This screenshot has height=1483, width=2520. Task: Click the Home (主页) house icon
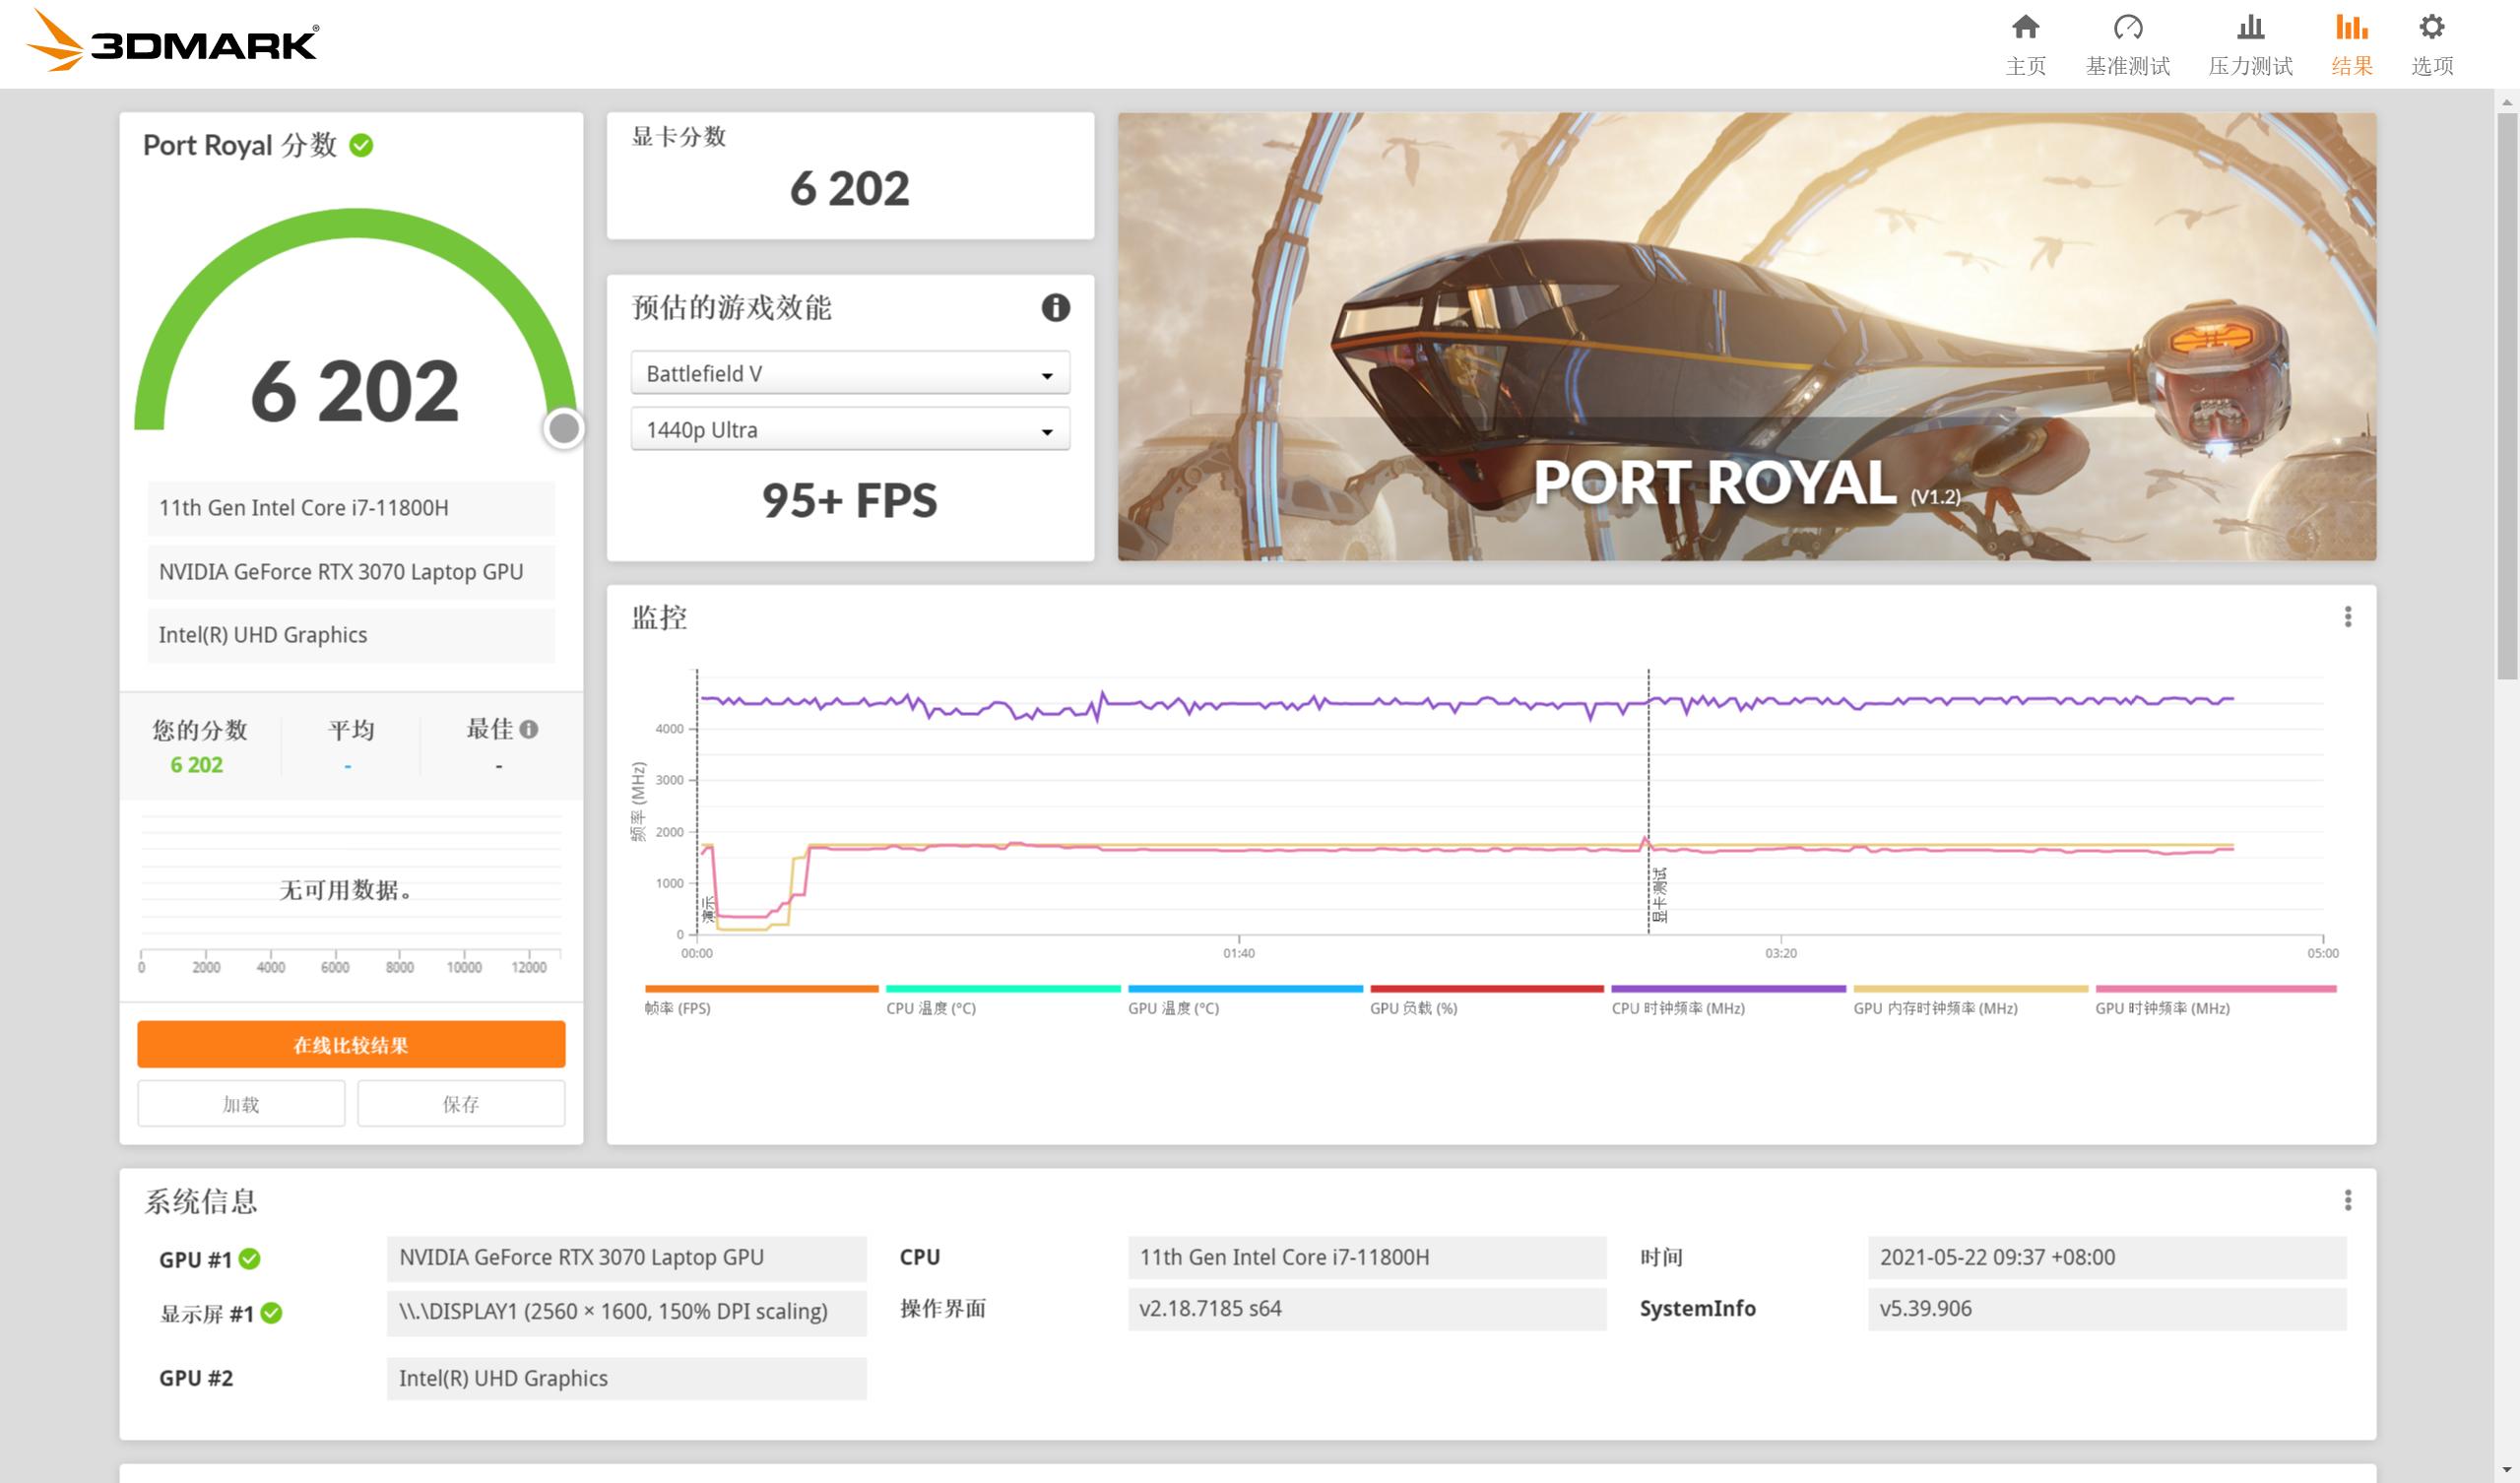click(2025, 28)
